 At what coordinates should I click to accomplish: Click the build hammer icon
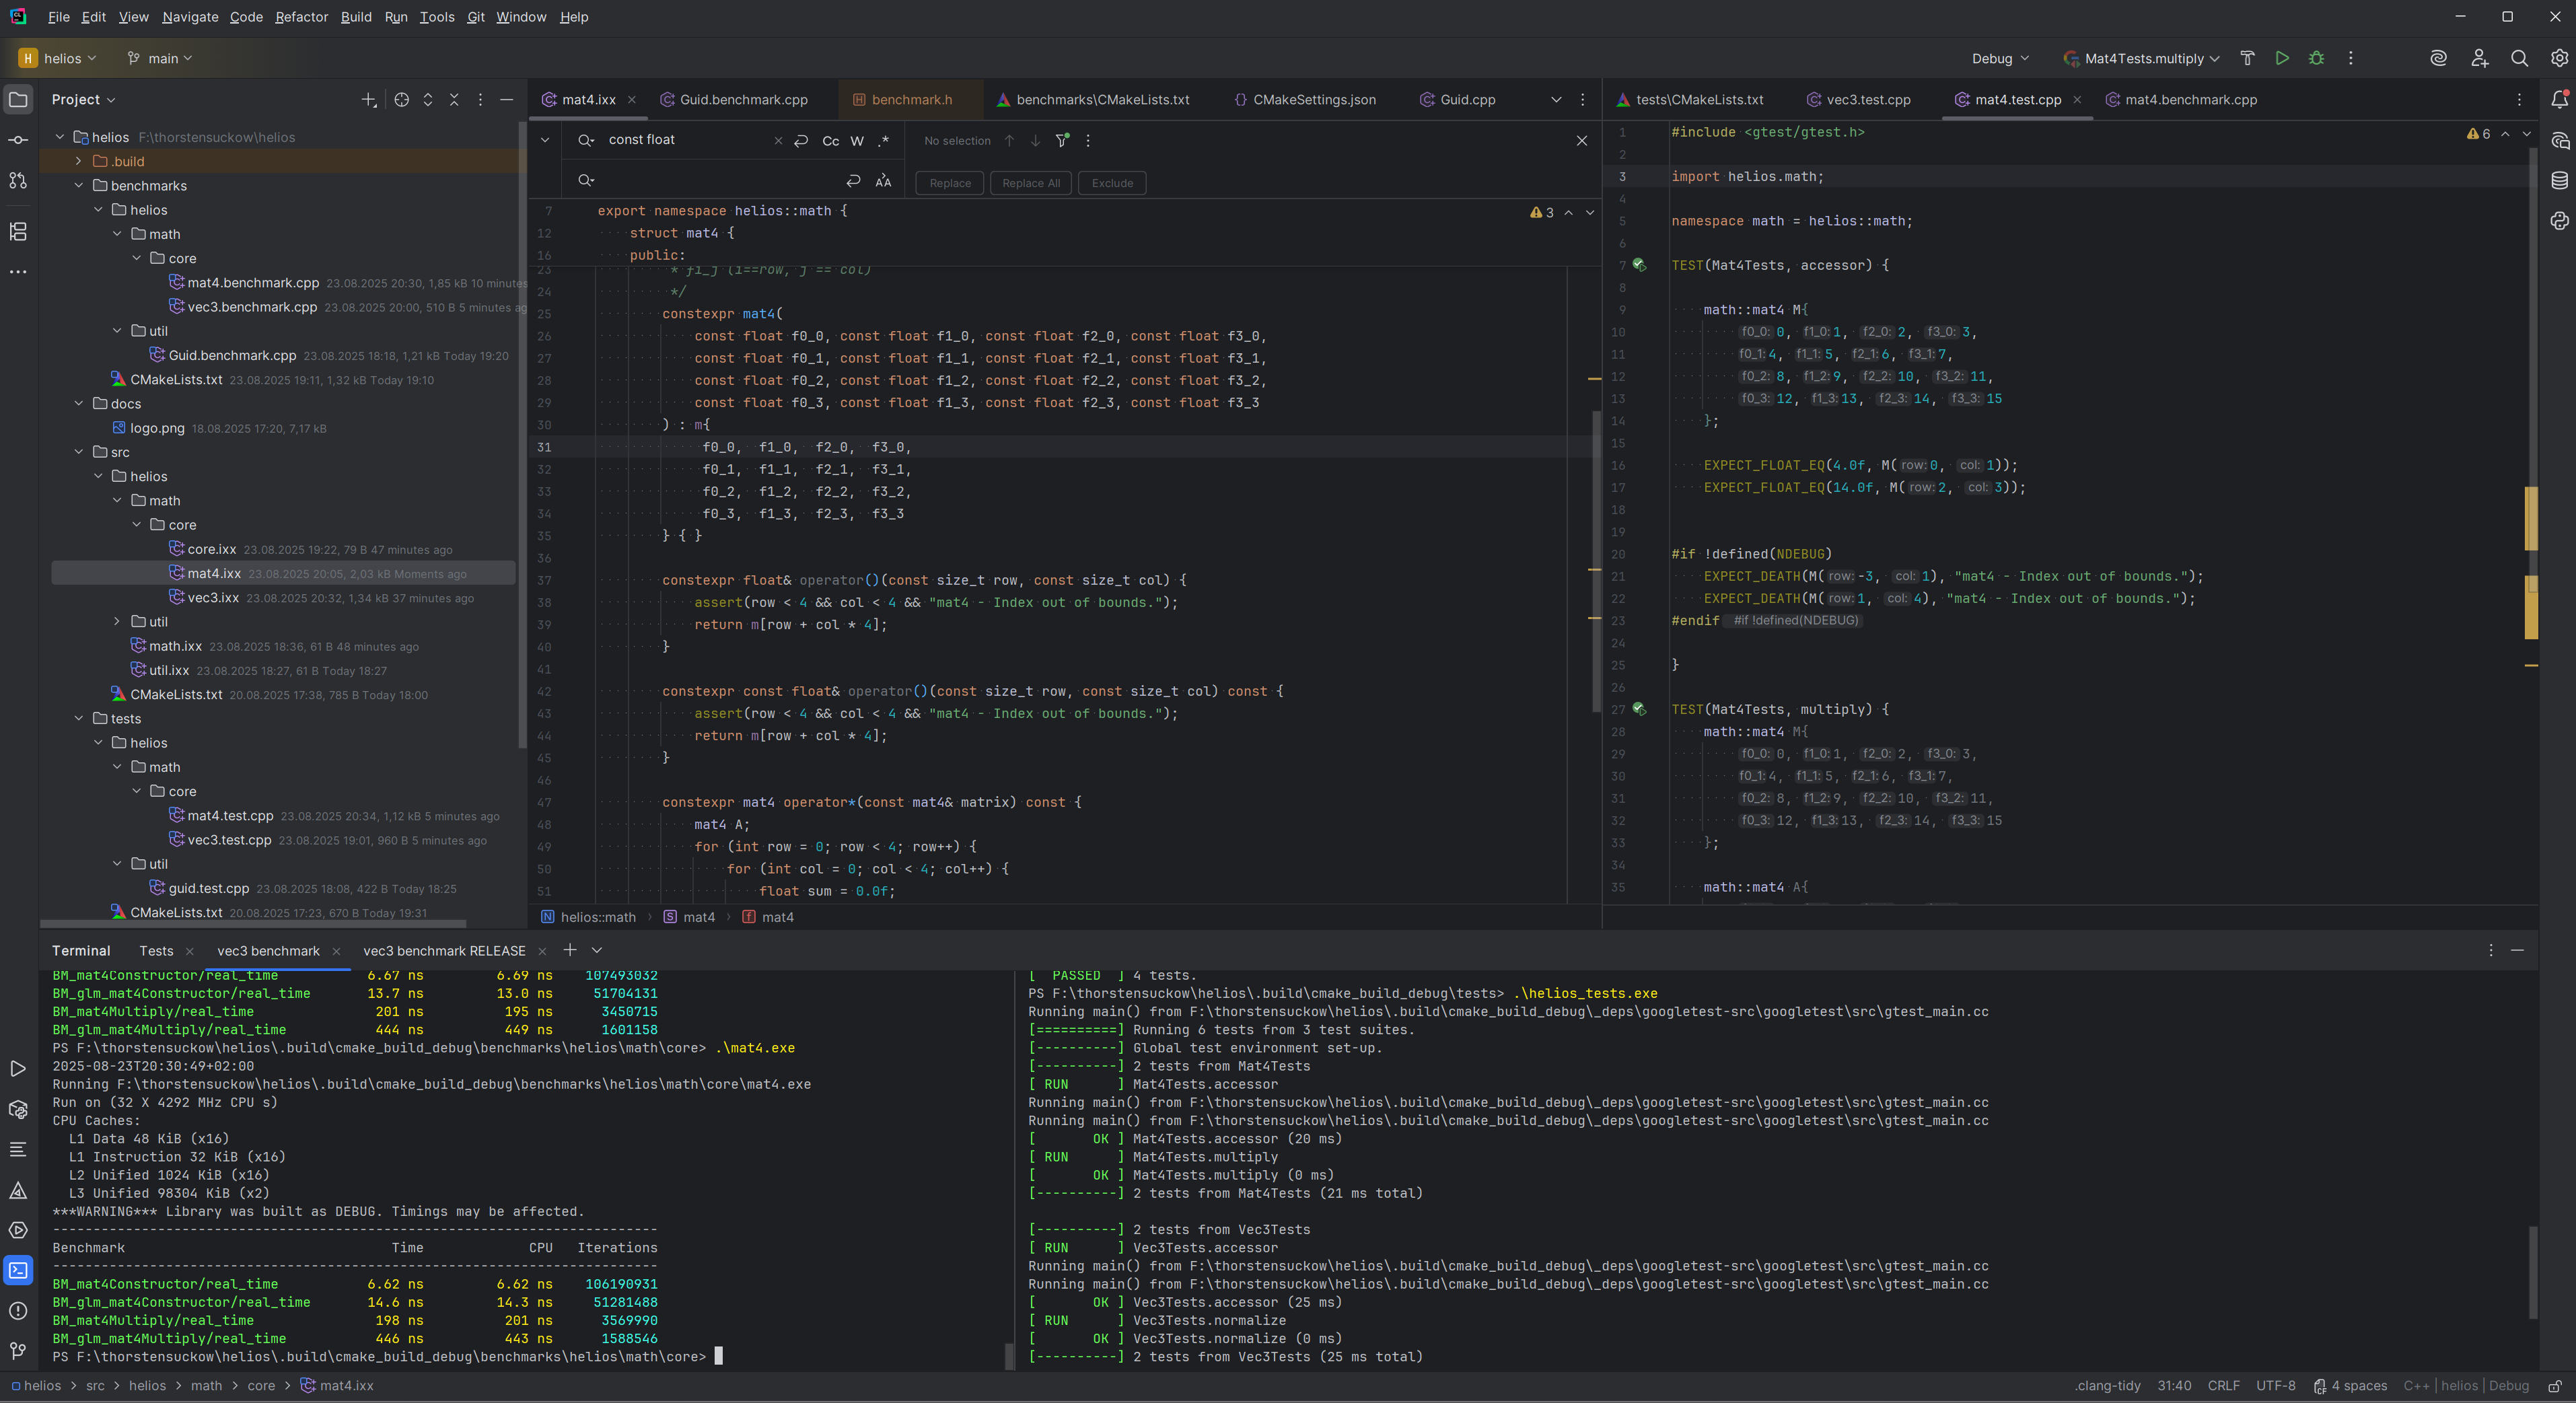click(2247, 58)
